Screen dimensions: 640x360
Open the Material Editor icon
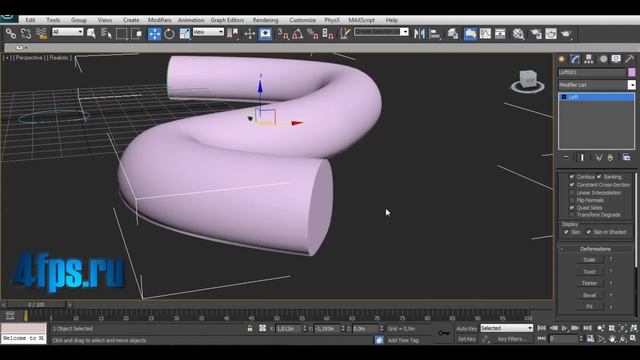click(x=518, y=34)
